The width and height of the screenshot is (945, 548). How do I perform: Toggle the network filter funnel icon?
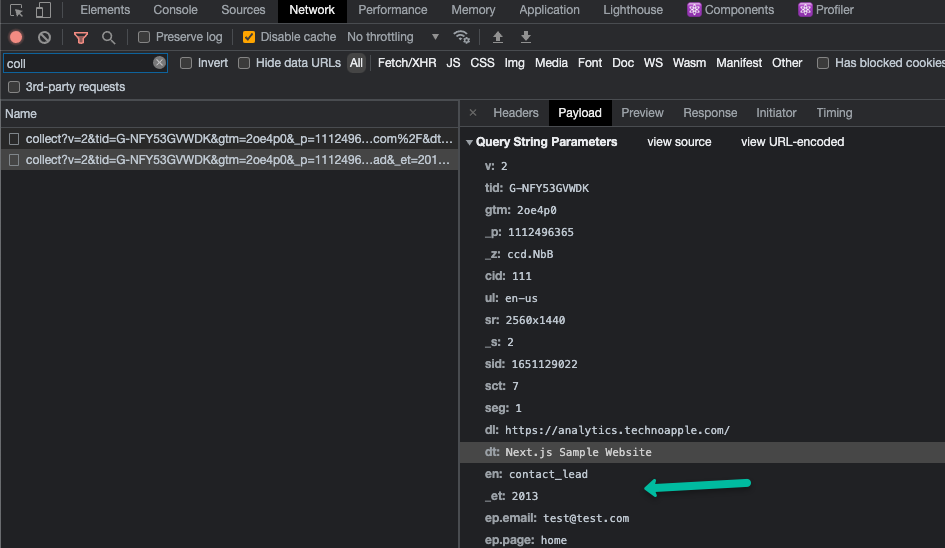click(x=81, y=37)
